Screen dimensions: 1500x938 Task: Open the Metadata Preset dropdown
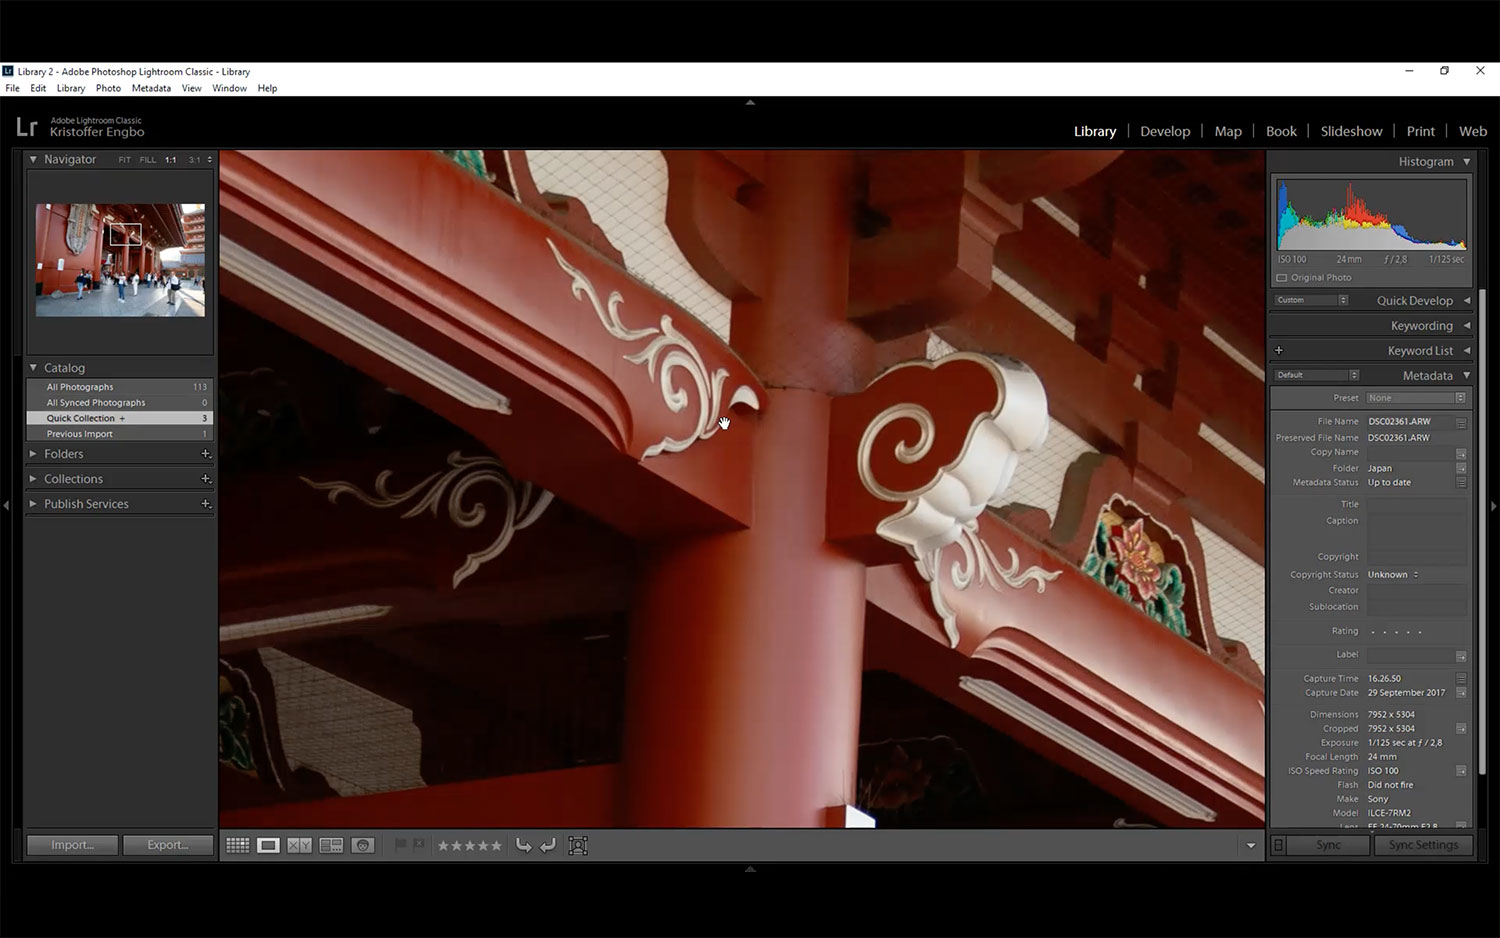[x=1416, y=398]
